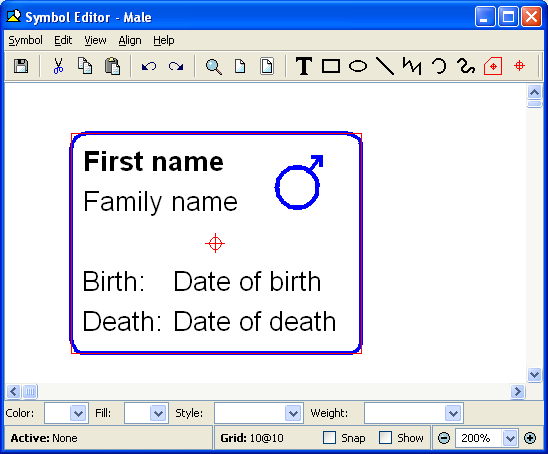Select the "Date of death" text
548x454 pixels.
pos(255,321)
